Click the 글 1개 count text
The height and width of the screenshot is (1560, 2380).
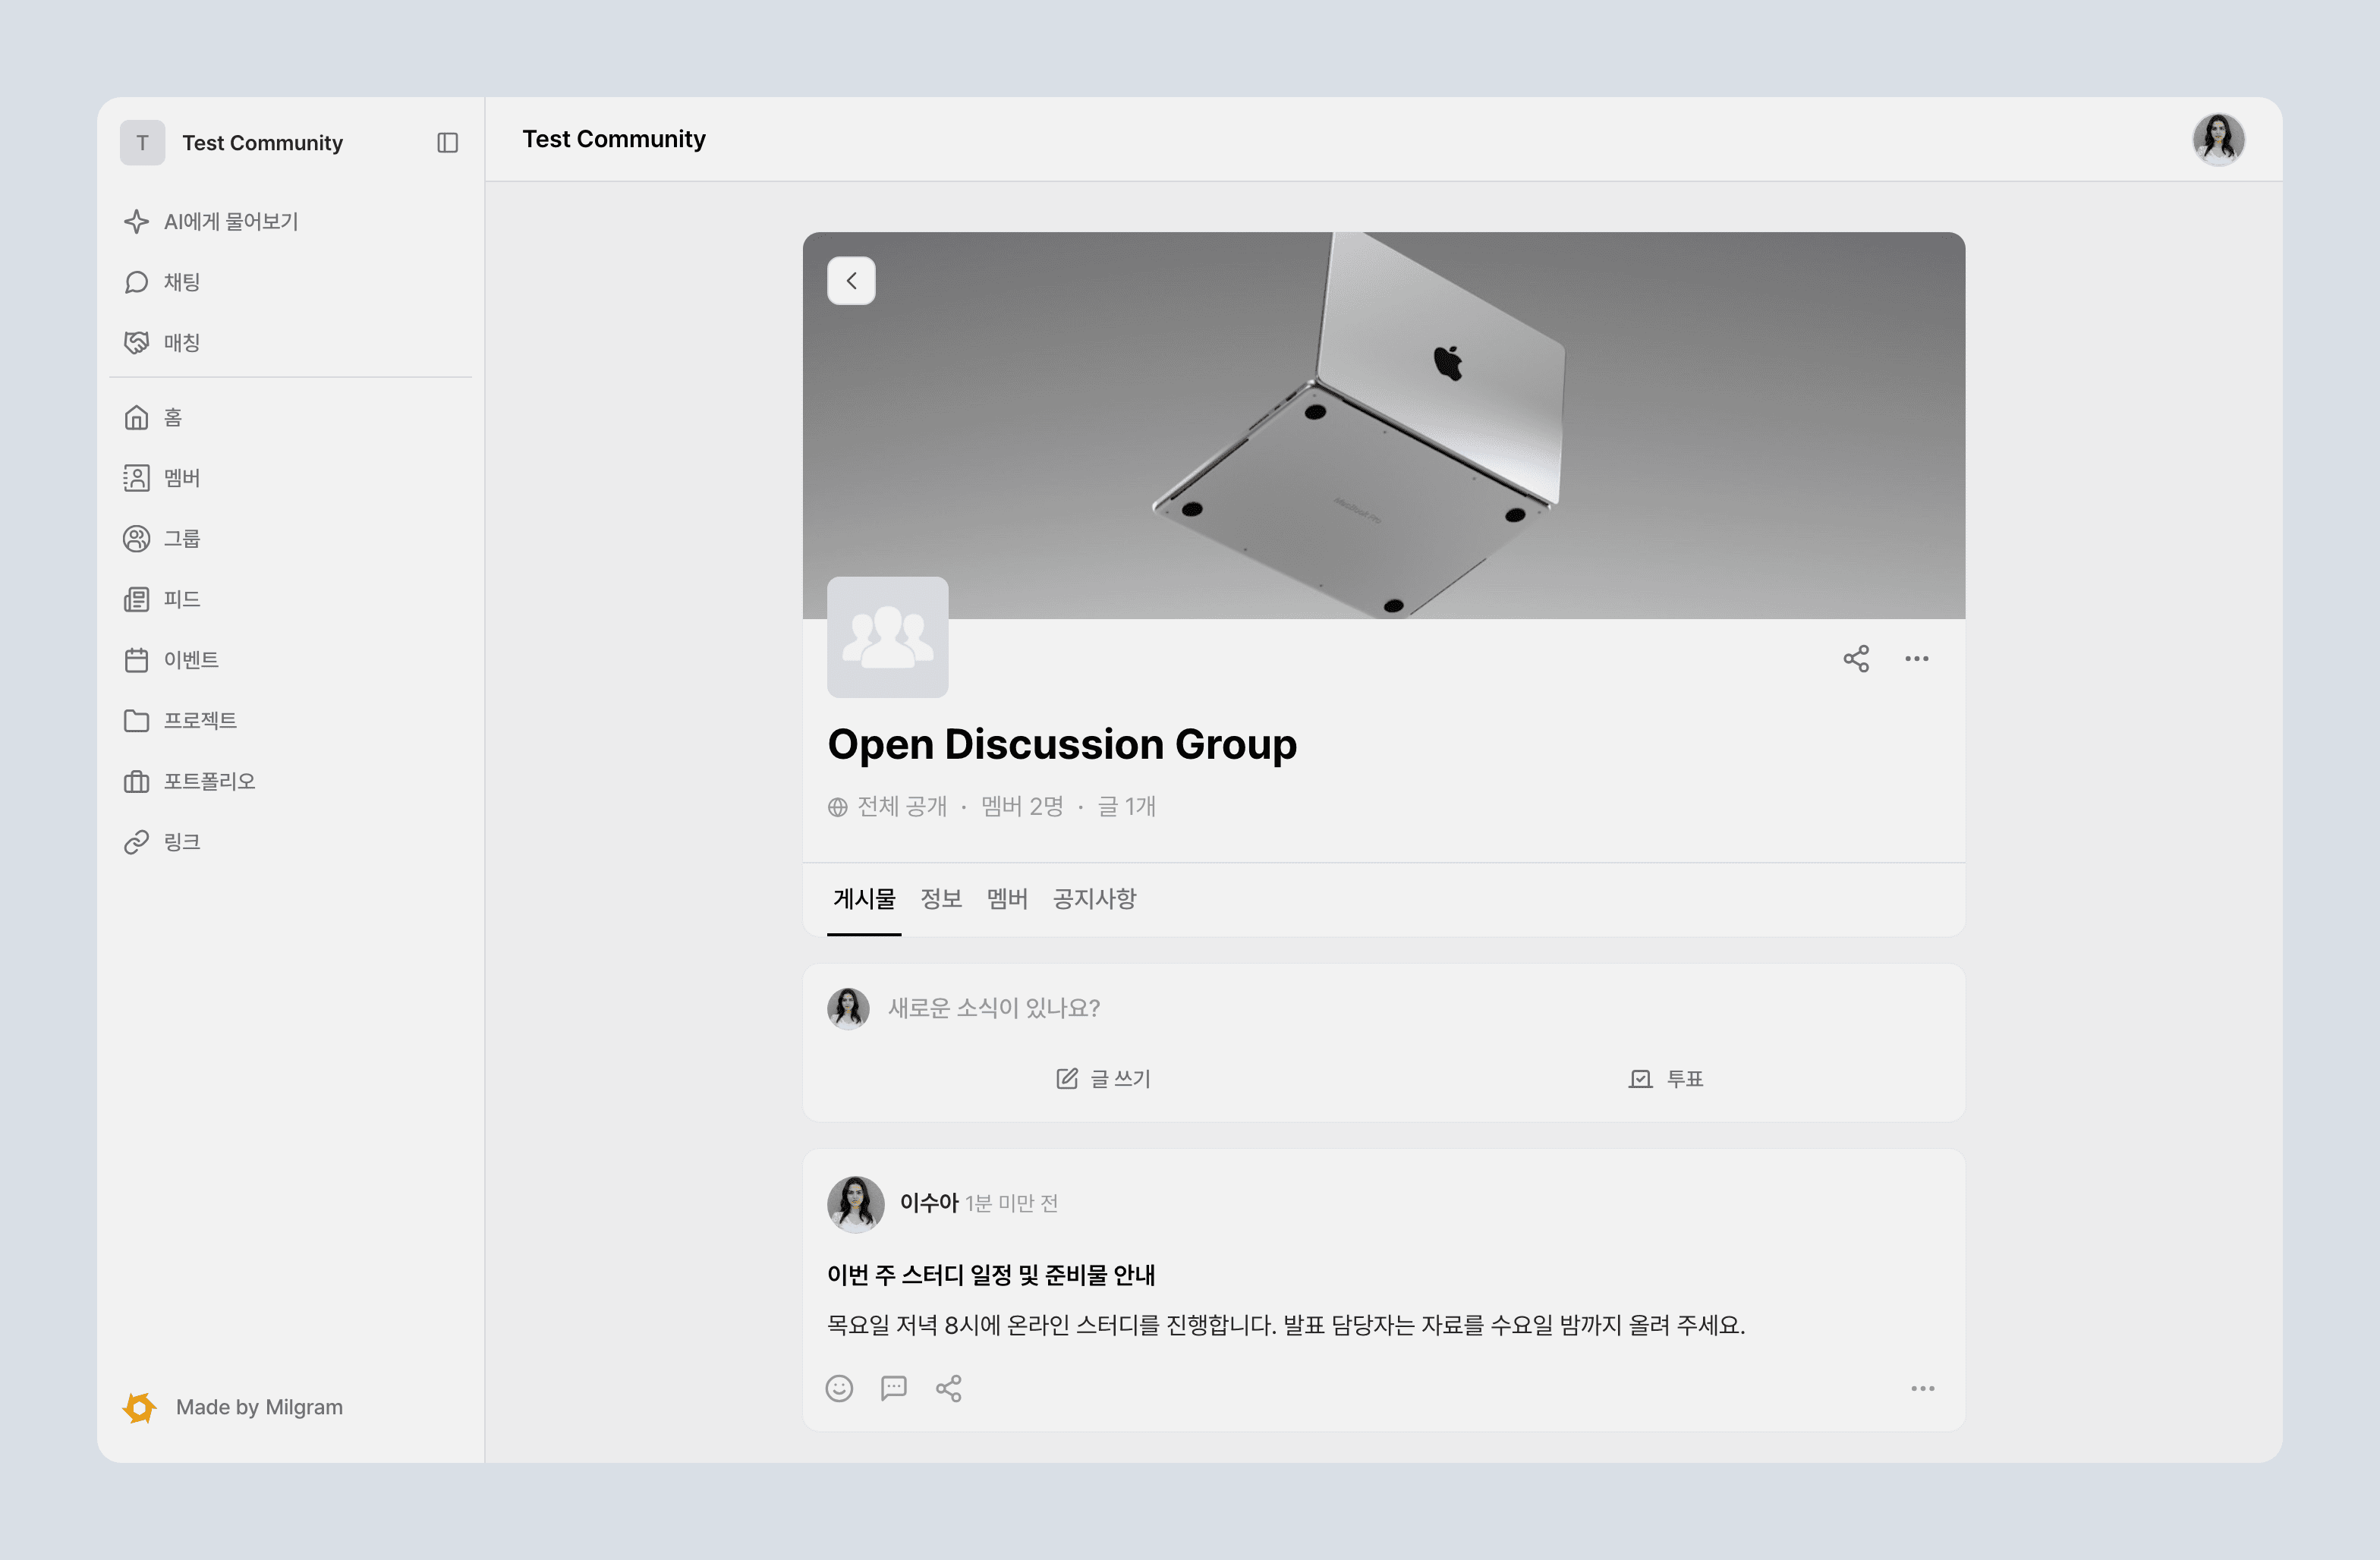pyautogui.click(x=1126, y=806)
